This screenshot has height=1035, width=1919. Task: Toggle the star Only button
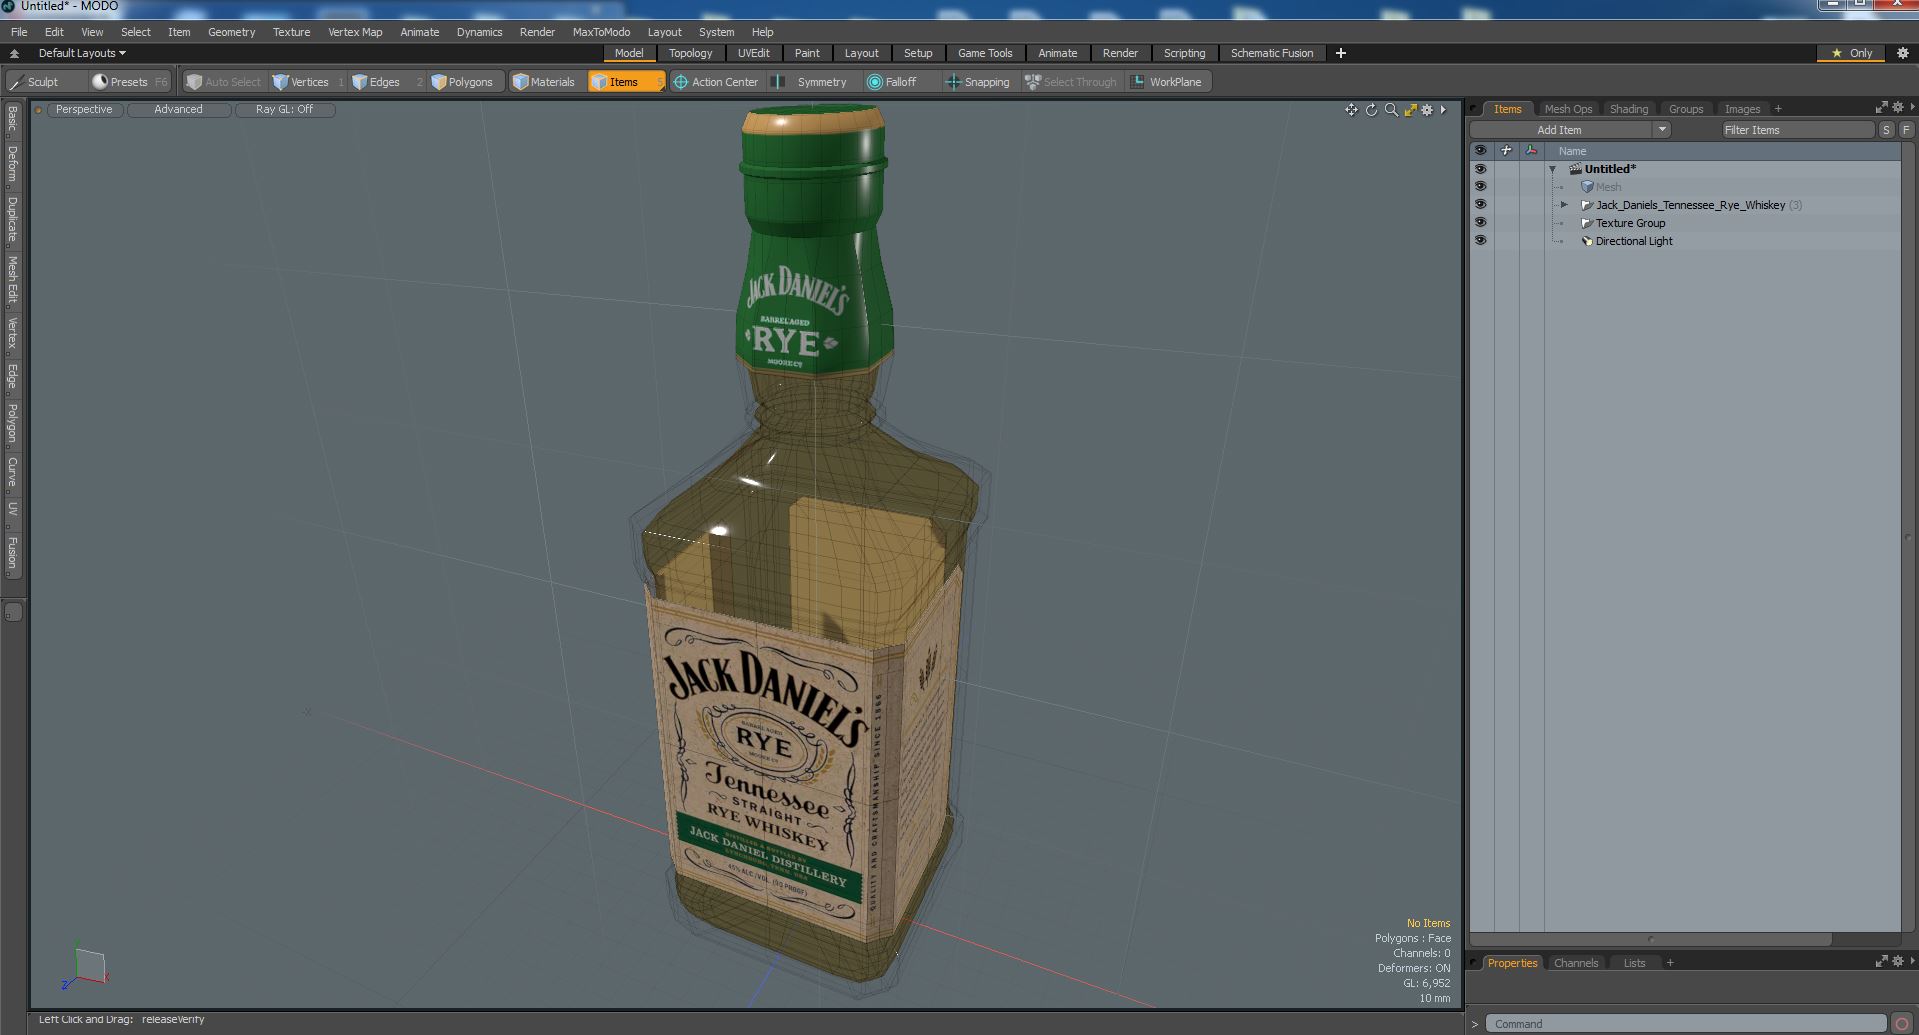tap(1852, 53)
